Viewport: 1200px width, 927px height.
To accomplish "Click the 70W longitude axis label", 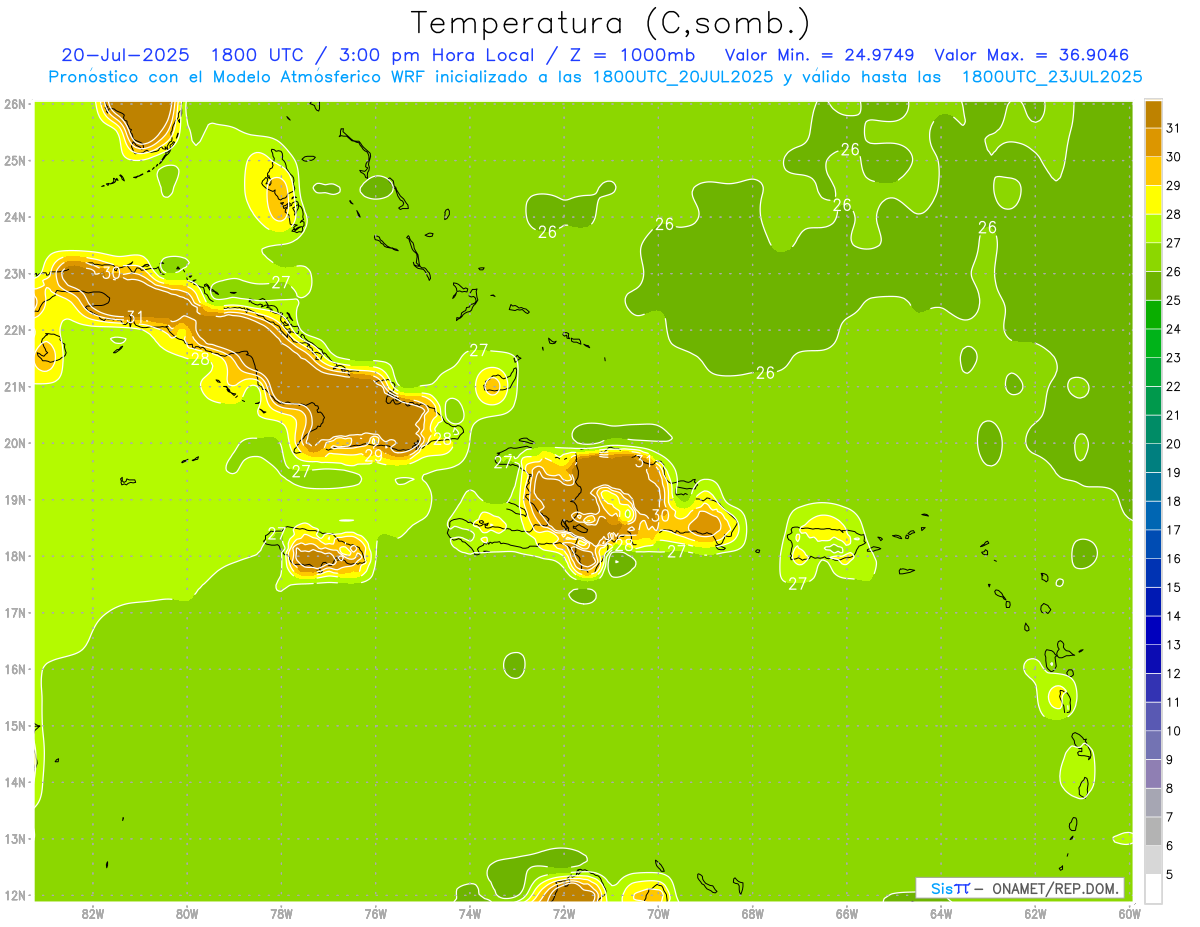I will click(x=658, y=912).
